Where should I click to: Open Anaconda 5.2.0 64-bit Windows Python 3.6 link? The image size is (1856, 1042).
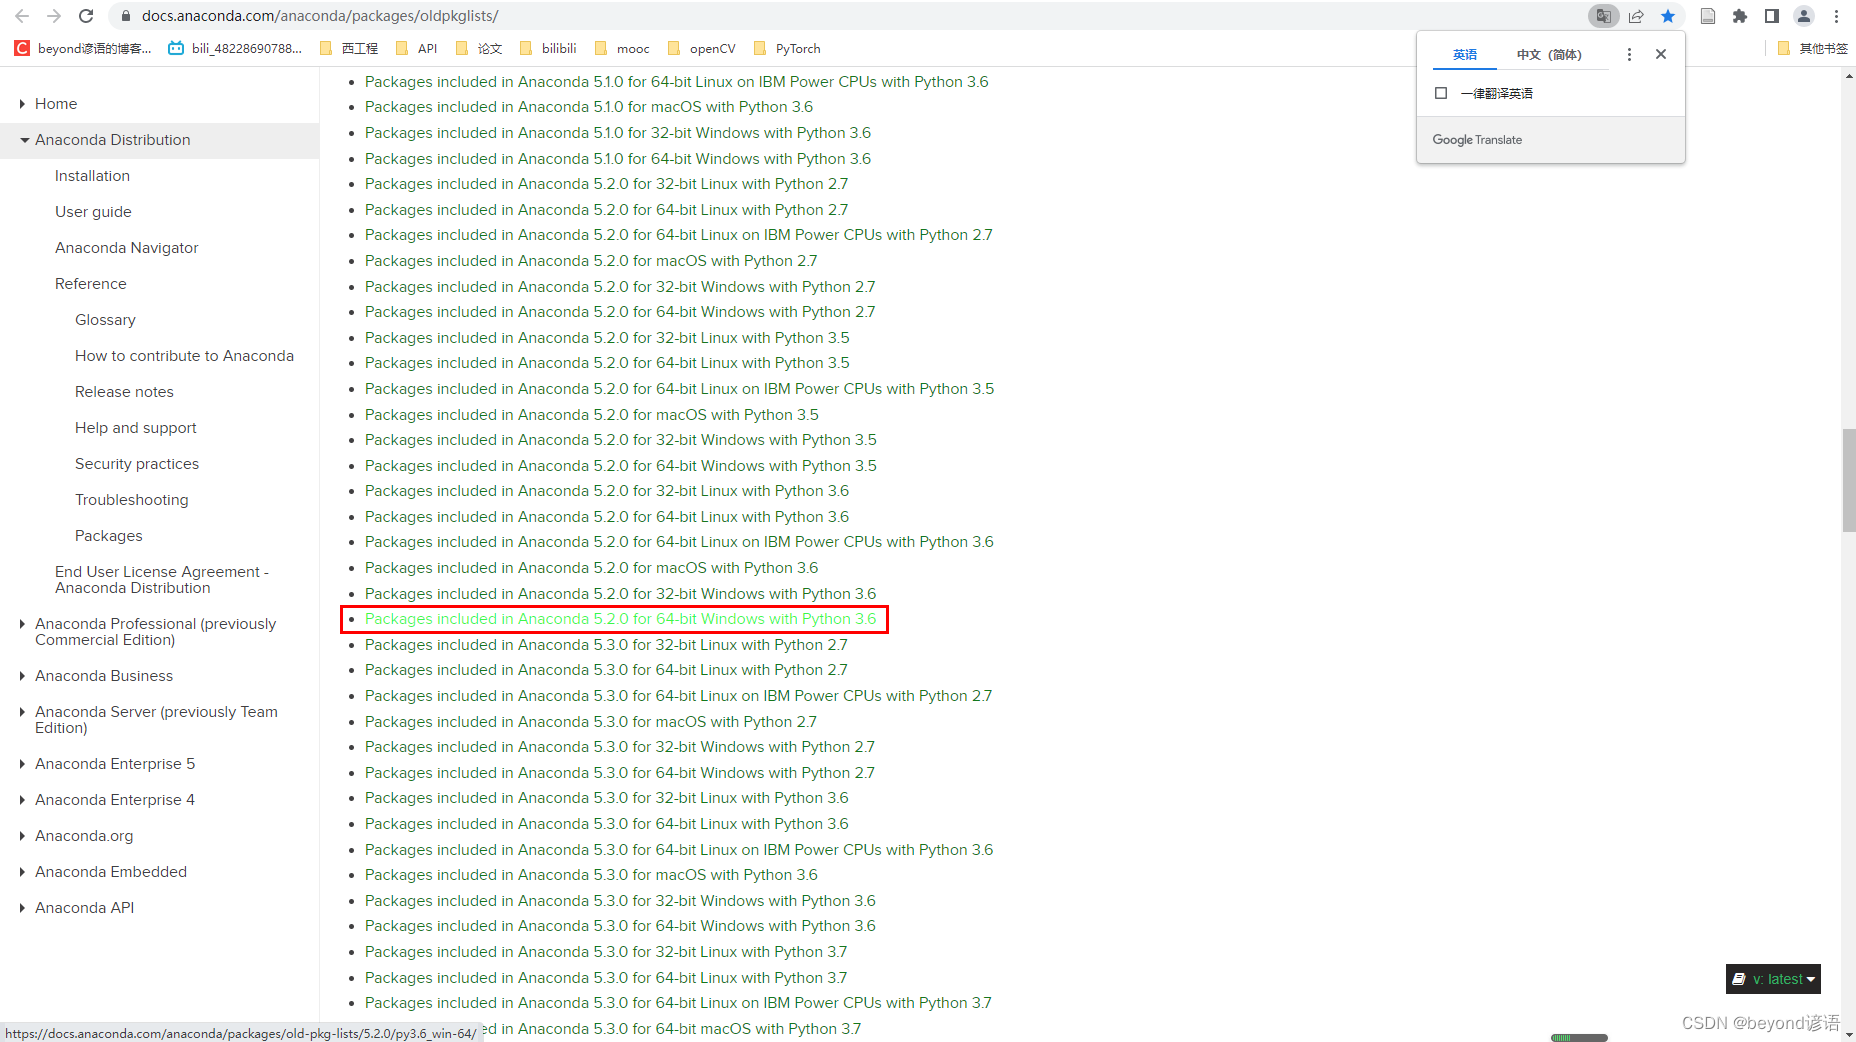pyautogui.click(x=620, y=619)
